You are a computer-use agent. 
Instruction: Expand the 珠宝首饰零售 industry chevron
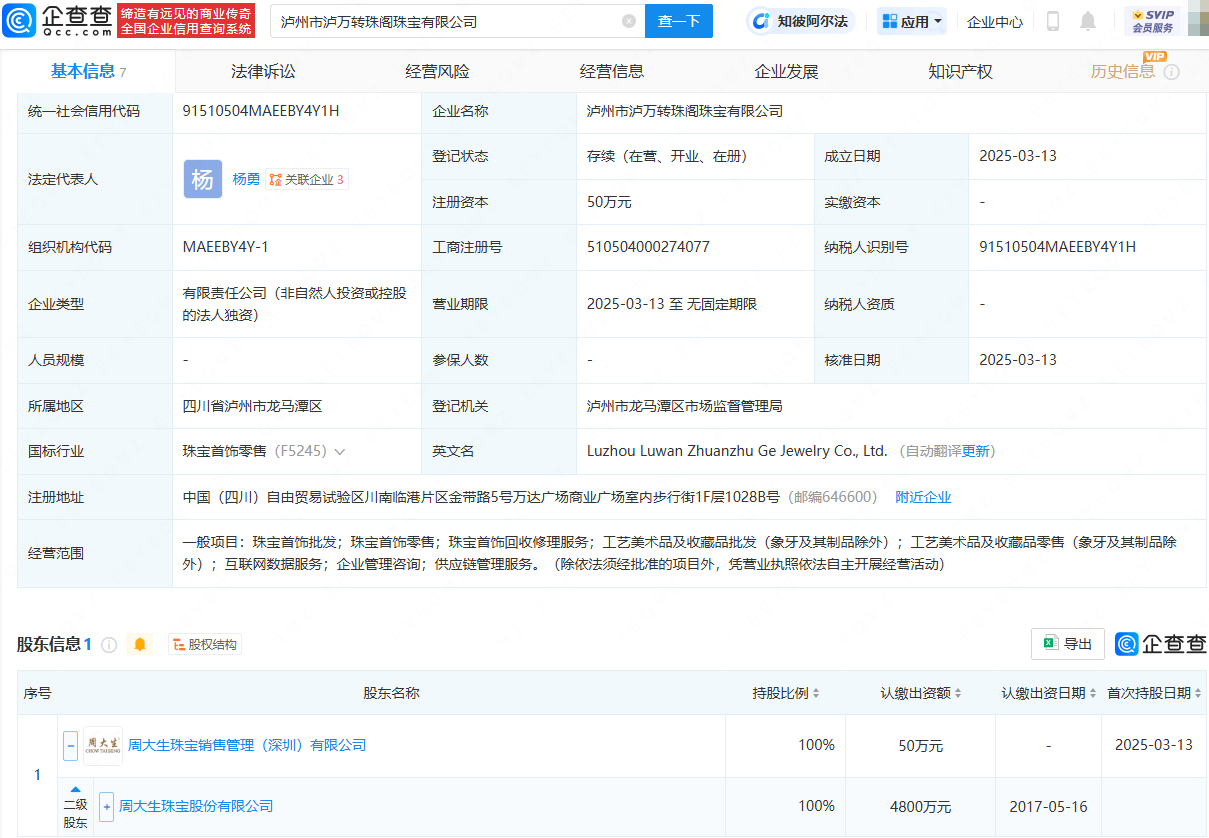click(x=340, y=452)
